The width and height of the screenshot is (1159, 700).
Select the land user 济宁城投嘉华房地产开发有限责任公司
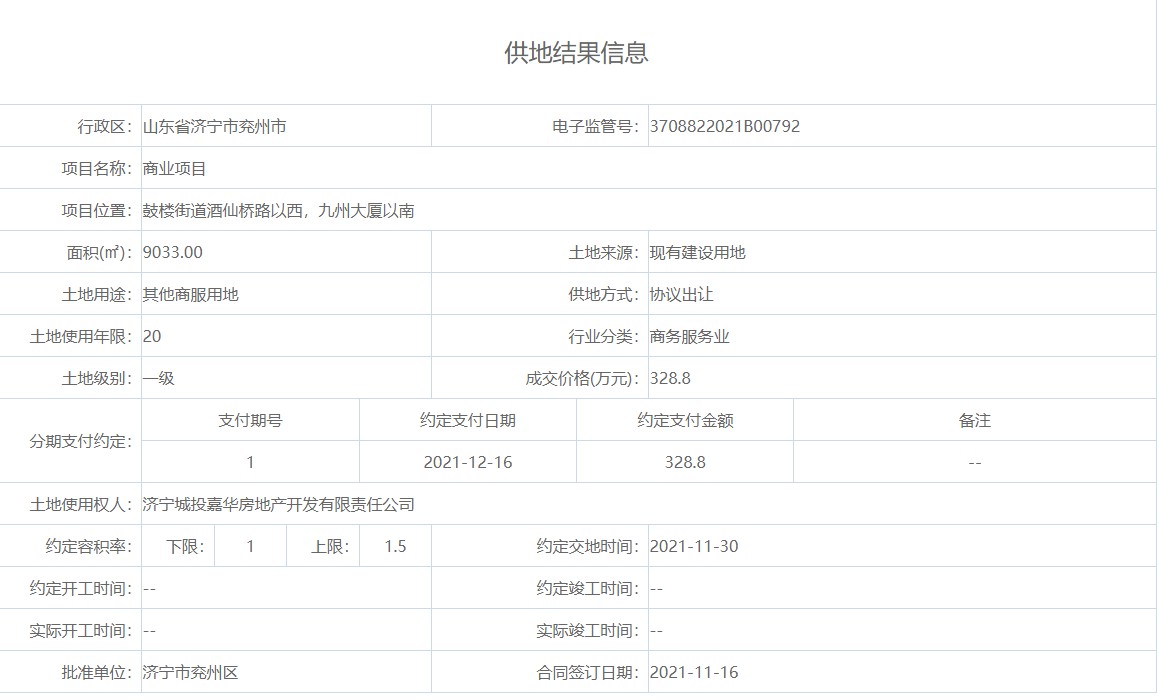pyautogui.click(x=279, y=505)
